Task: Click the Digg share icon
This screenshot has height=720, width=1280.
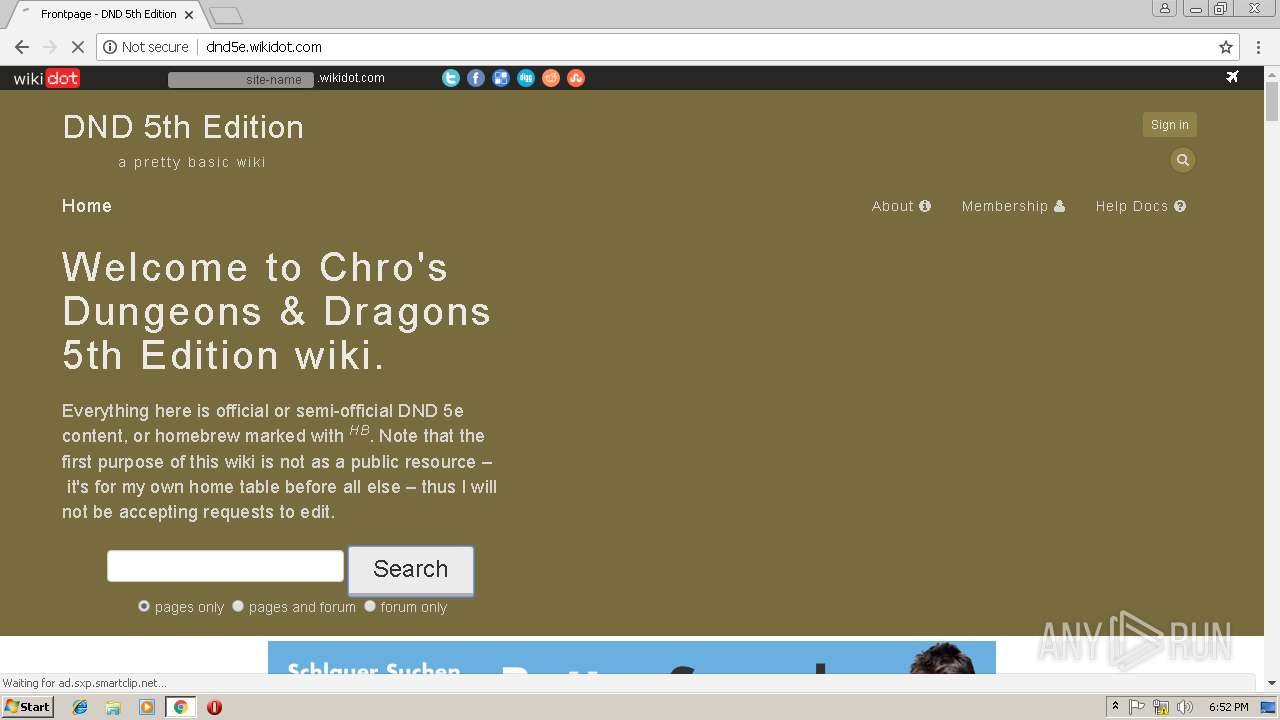Action: point(526,78)
